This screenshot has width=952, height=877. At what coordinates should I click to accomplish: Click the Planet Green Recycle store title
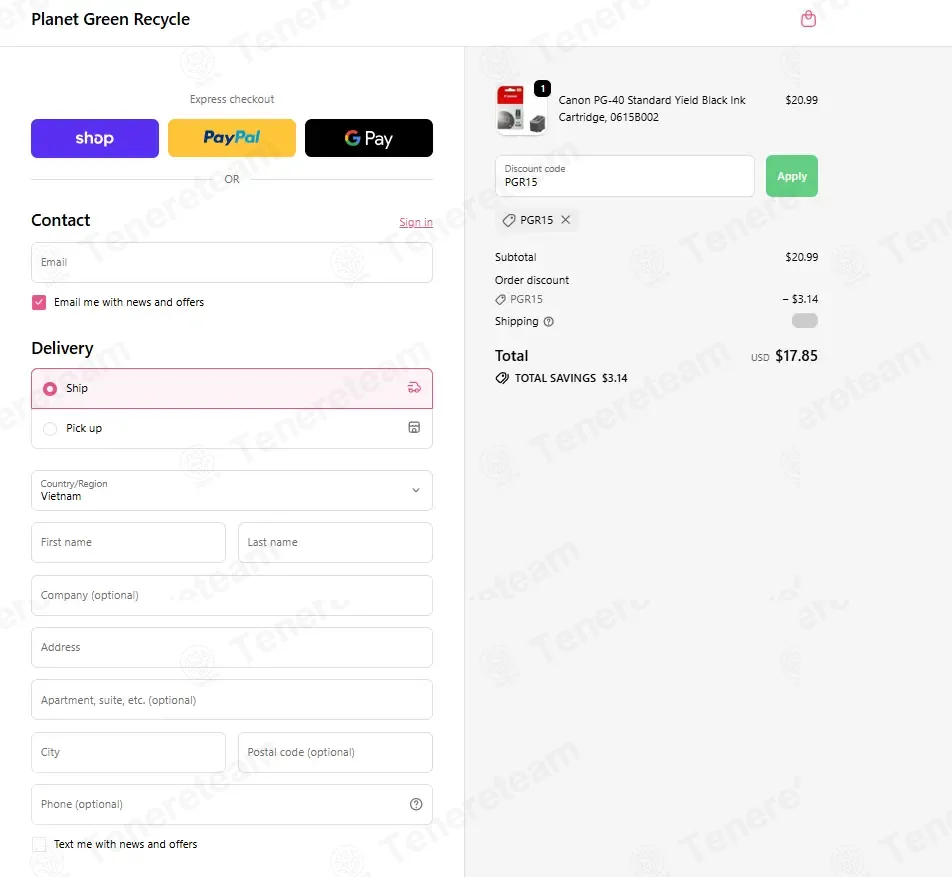110,19
